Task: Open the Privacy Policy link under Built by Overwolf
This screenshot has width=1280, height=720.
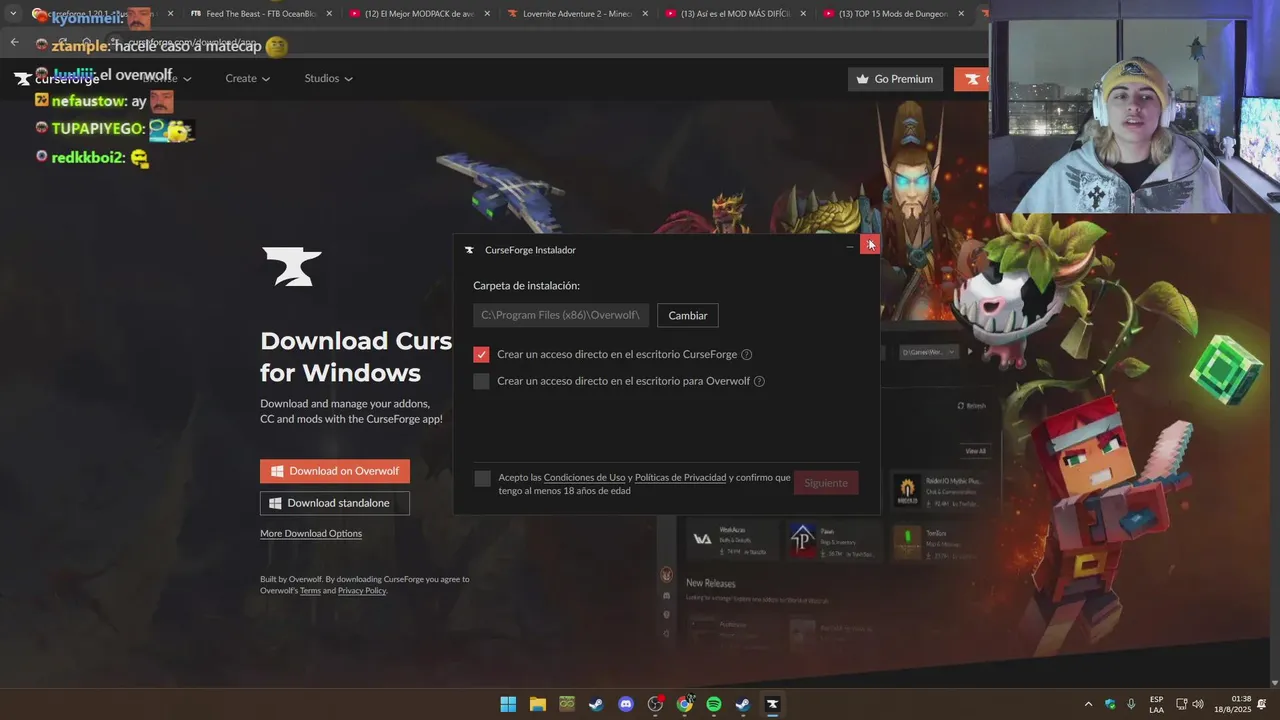Action: click(362, 591)
